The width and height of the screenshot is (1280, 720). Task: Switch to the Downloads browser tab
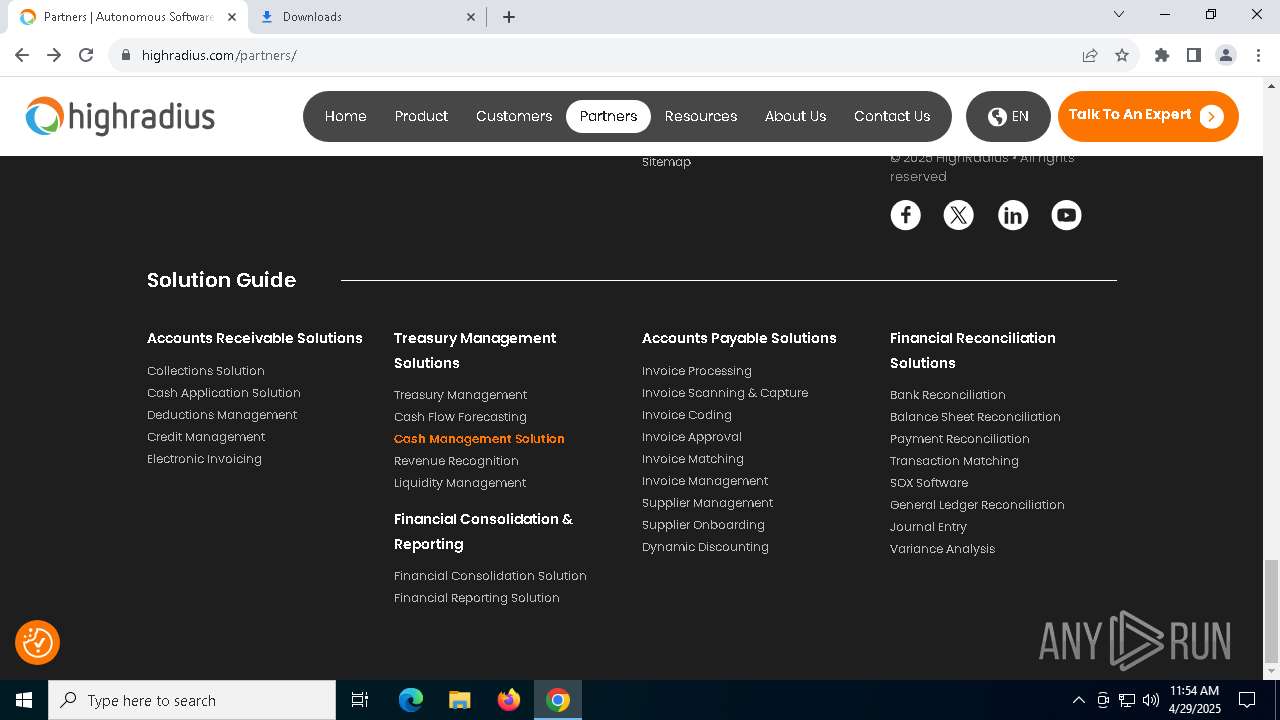[365, 17]
